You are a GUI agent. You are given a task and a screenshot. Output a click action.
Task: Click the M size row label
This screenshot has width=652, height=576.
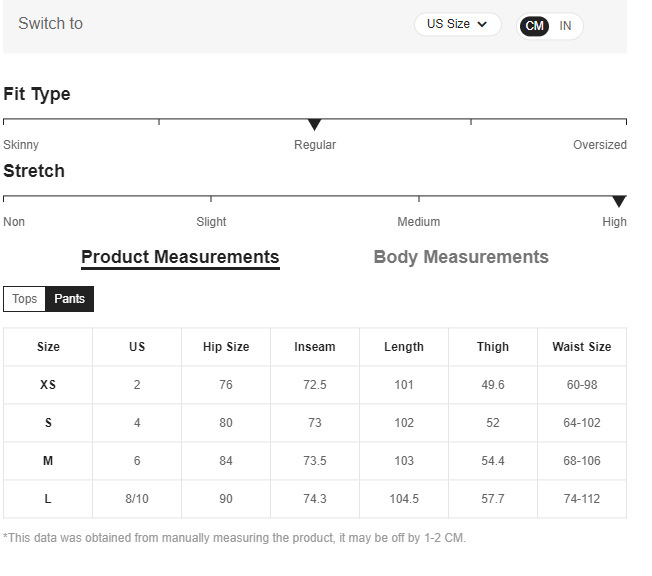click(x=48, y=461)
